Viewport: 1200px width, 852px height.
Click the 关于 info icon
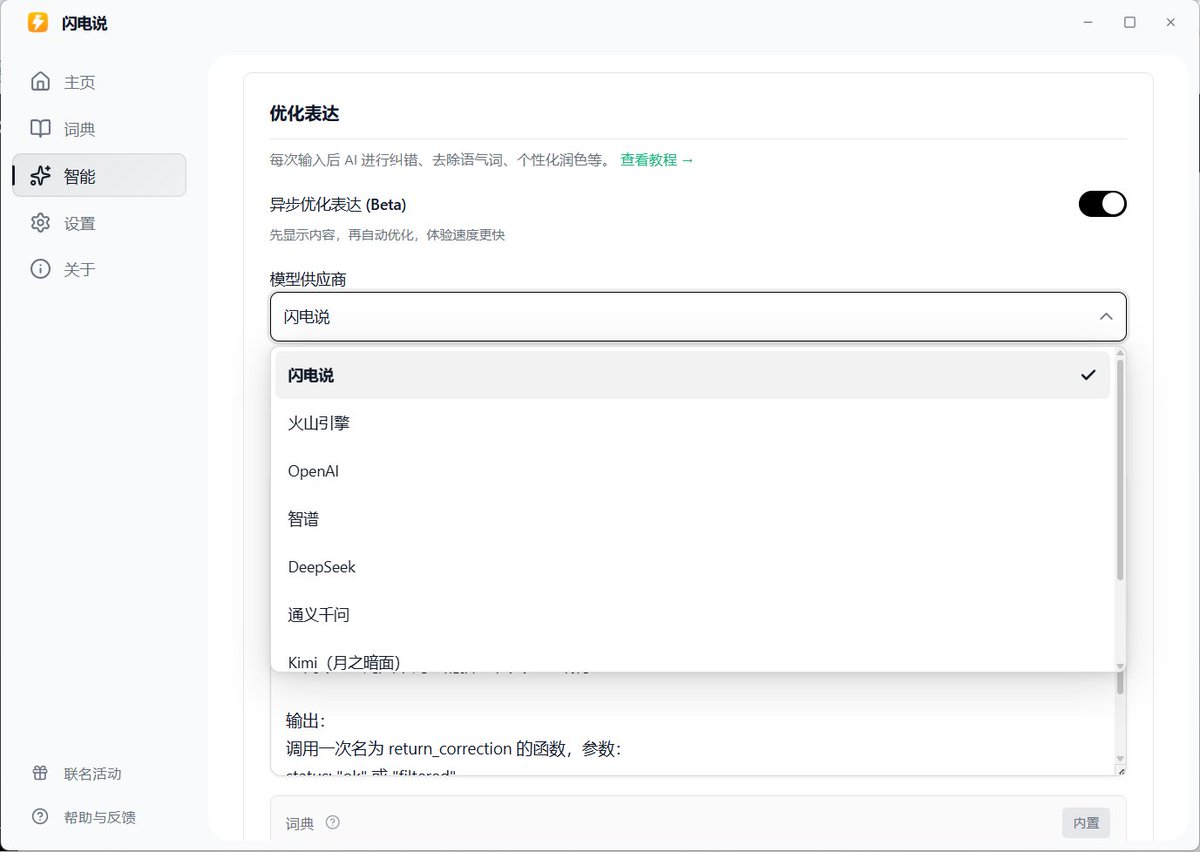[40, 269]
